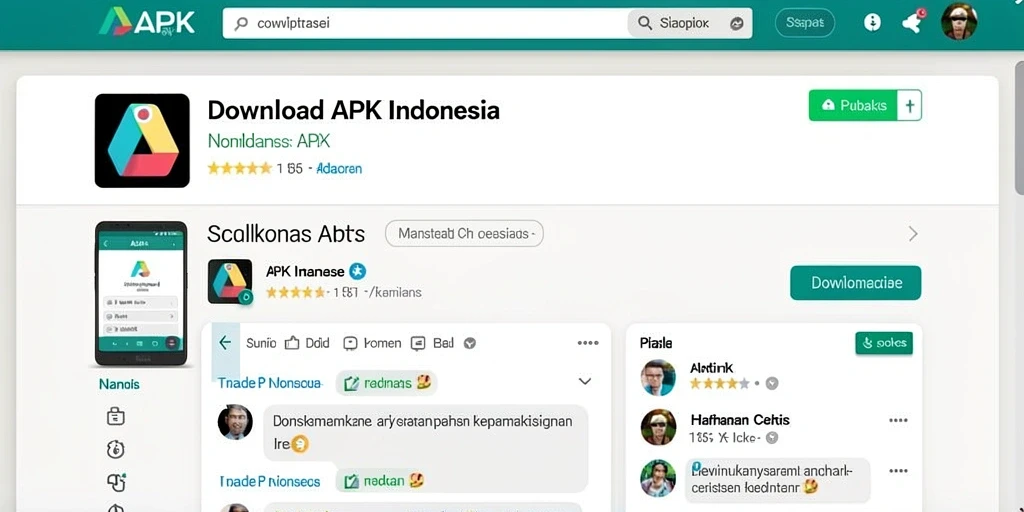Click the 'Scallkonas Abts' section heading
This screenshot has height=512, width=1024.
286,234
